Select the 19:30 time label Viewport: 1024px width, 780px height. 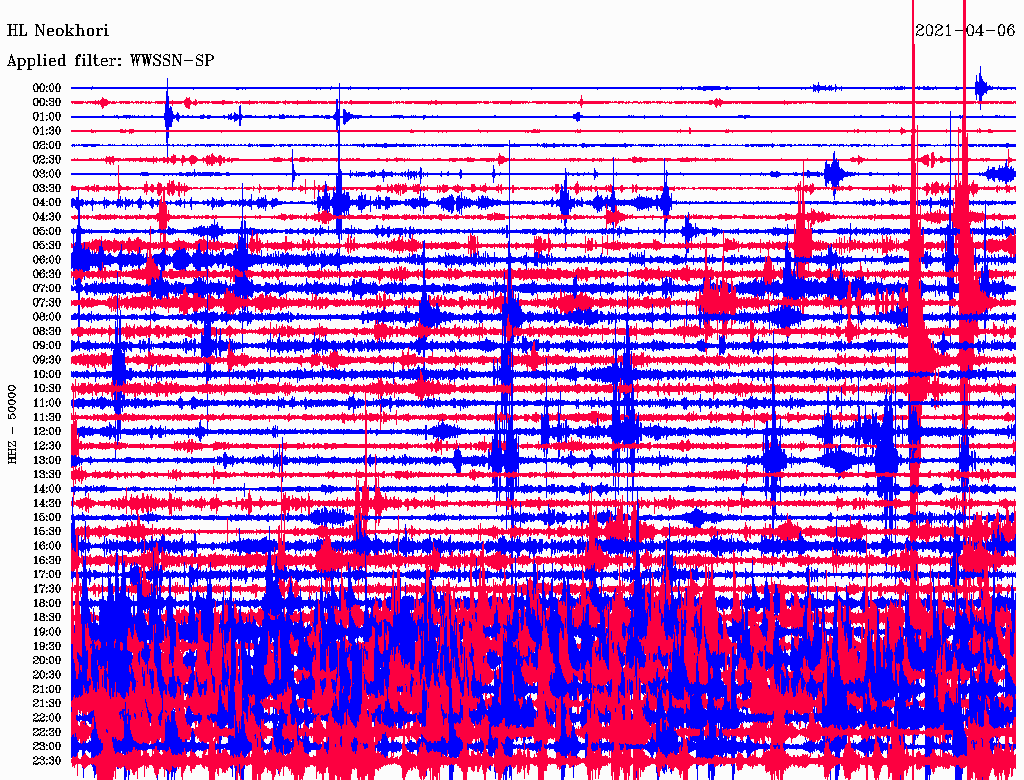tap(47, 647)
